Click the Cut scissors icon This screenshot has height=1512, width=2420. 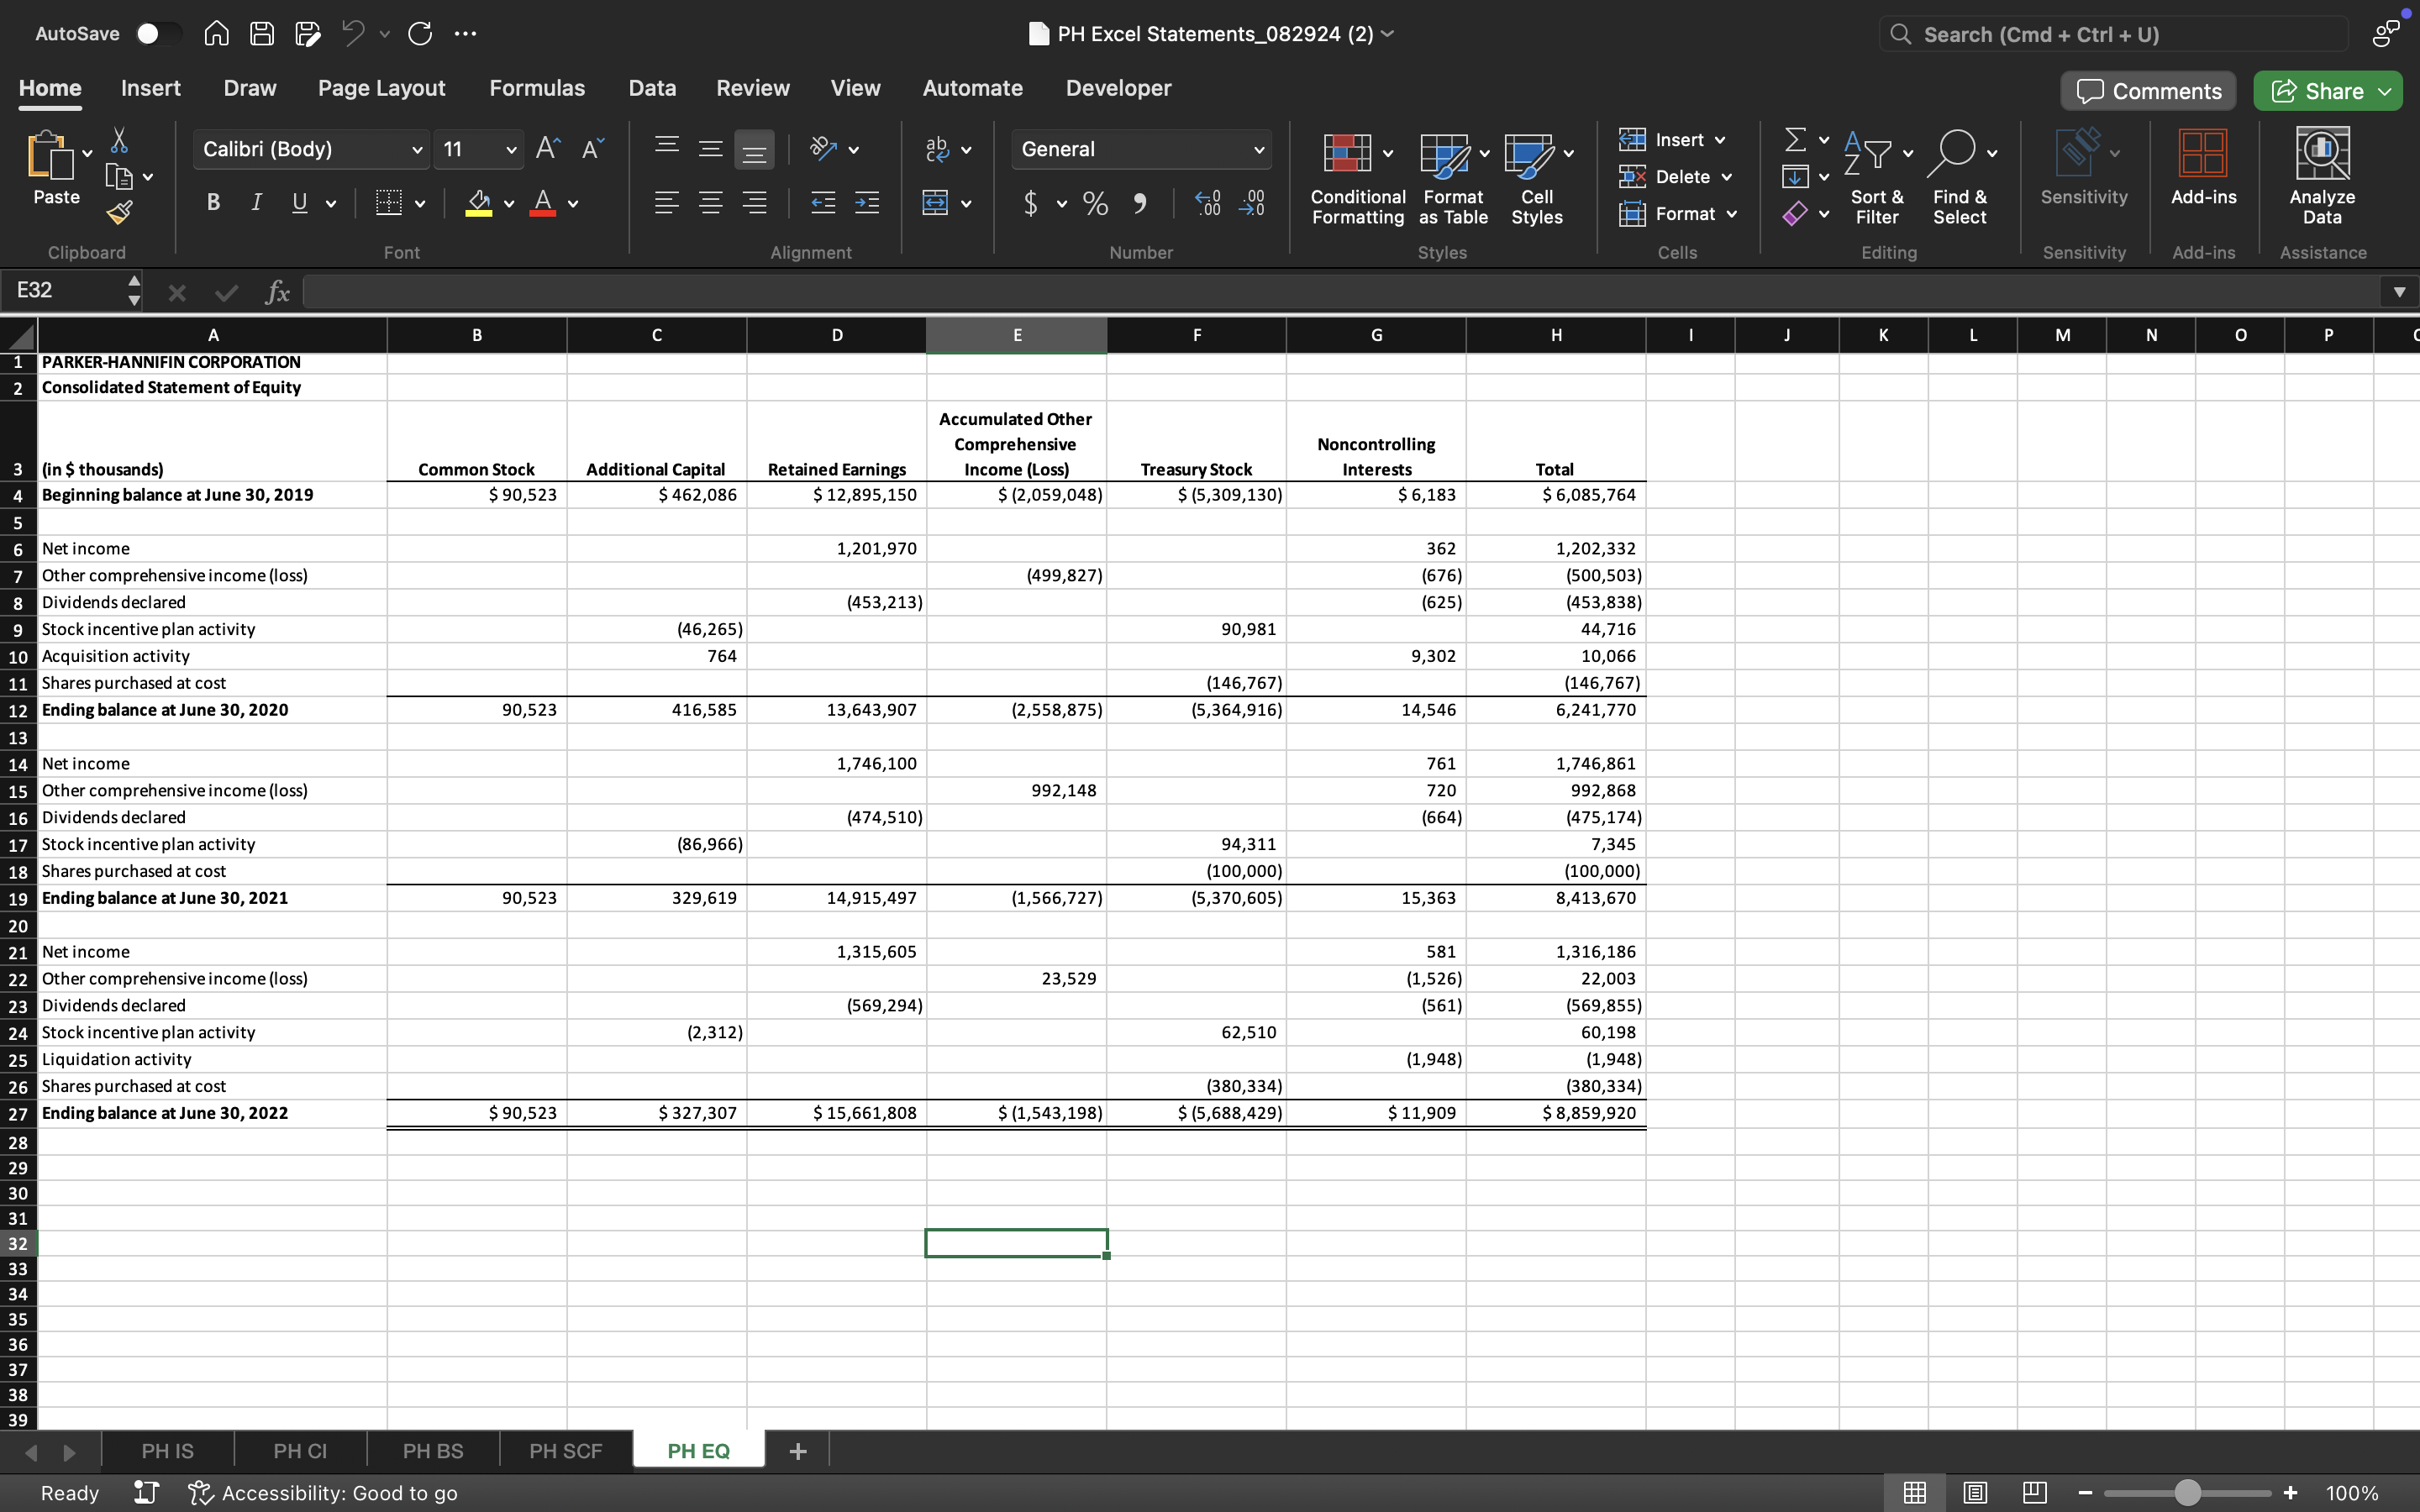click(119, 140)
